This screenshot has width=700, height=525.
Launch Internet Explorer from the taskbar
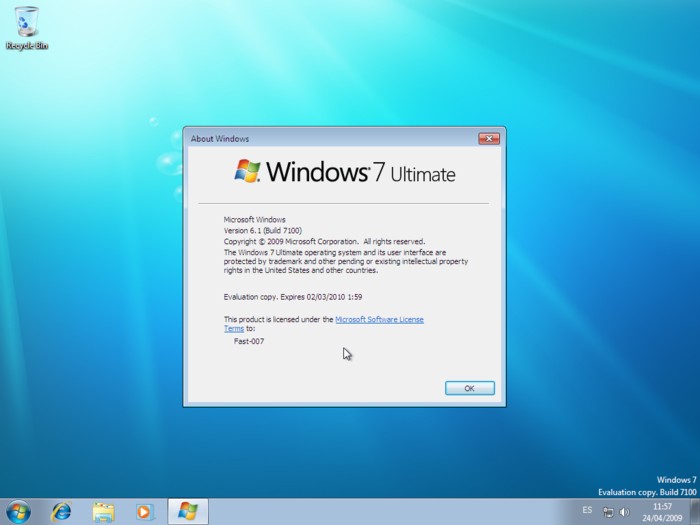61,512
